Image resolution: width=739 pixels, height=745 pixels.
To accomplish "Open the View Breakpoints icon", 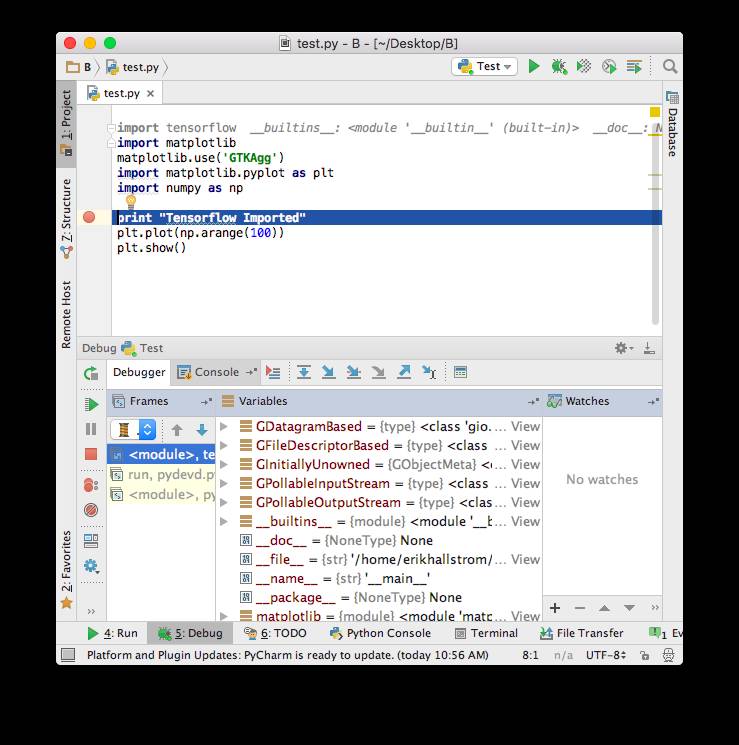I will coord(91,485).
